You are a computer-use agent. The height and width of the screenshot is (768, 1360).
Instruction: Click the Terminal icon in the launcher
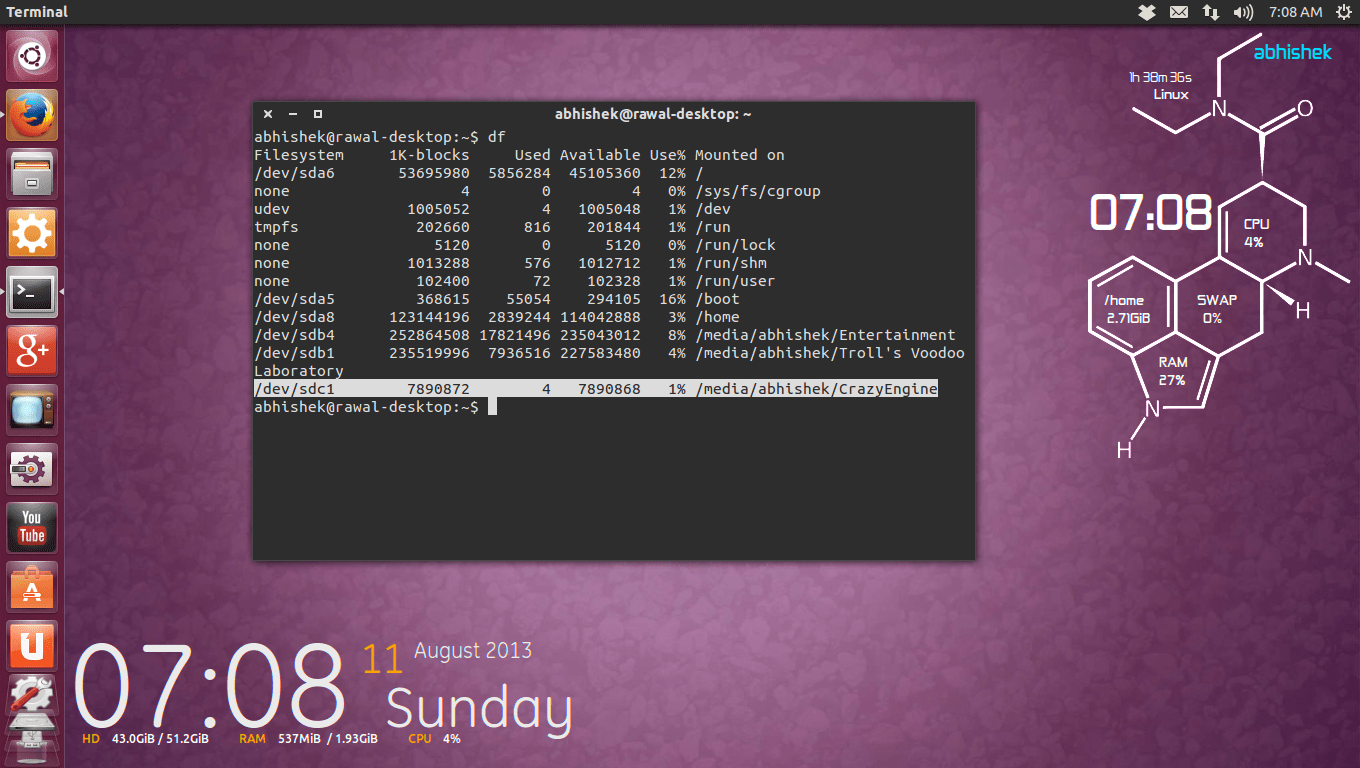32,292
